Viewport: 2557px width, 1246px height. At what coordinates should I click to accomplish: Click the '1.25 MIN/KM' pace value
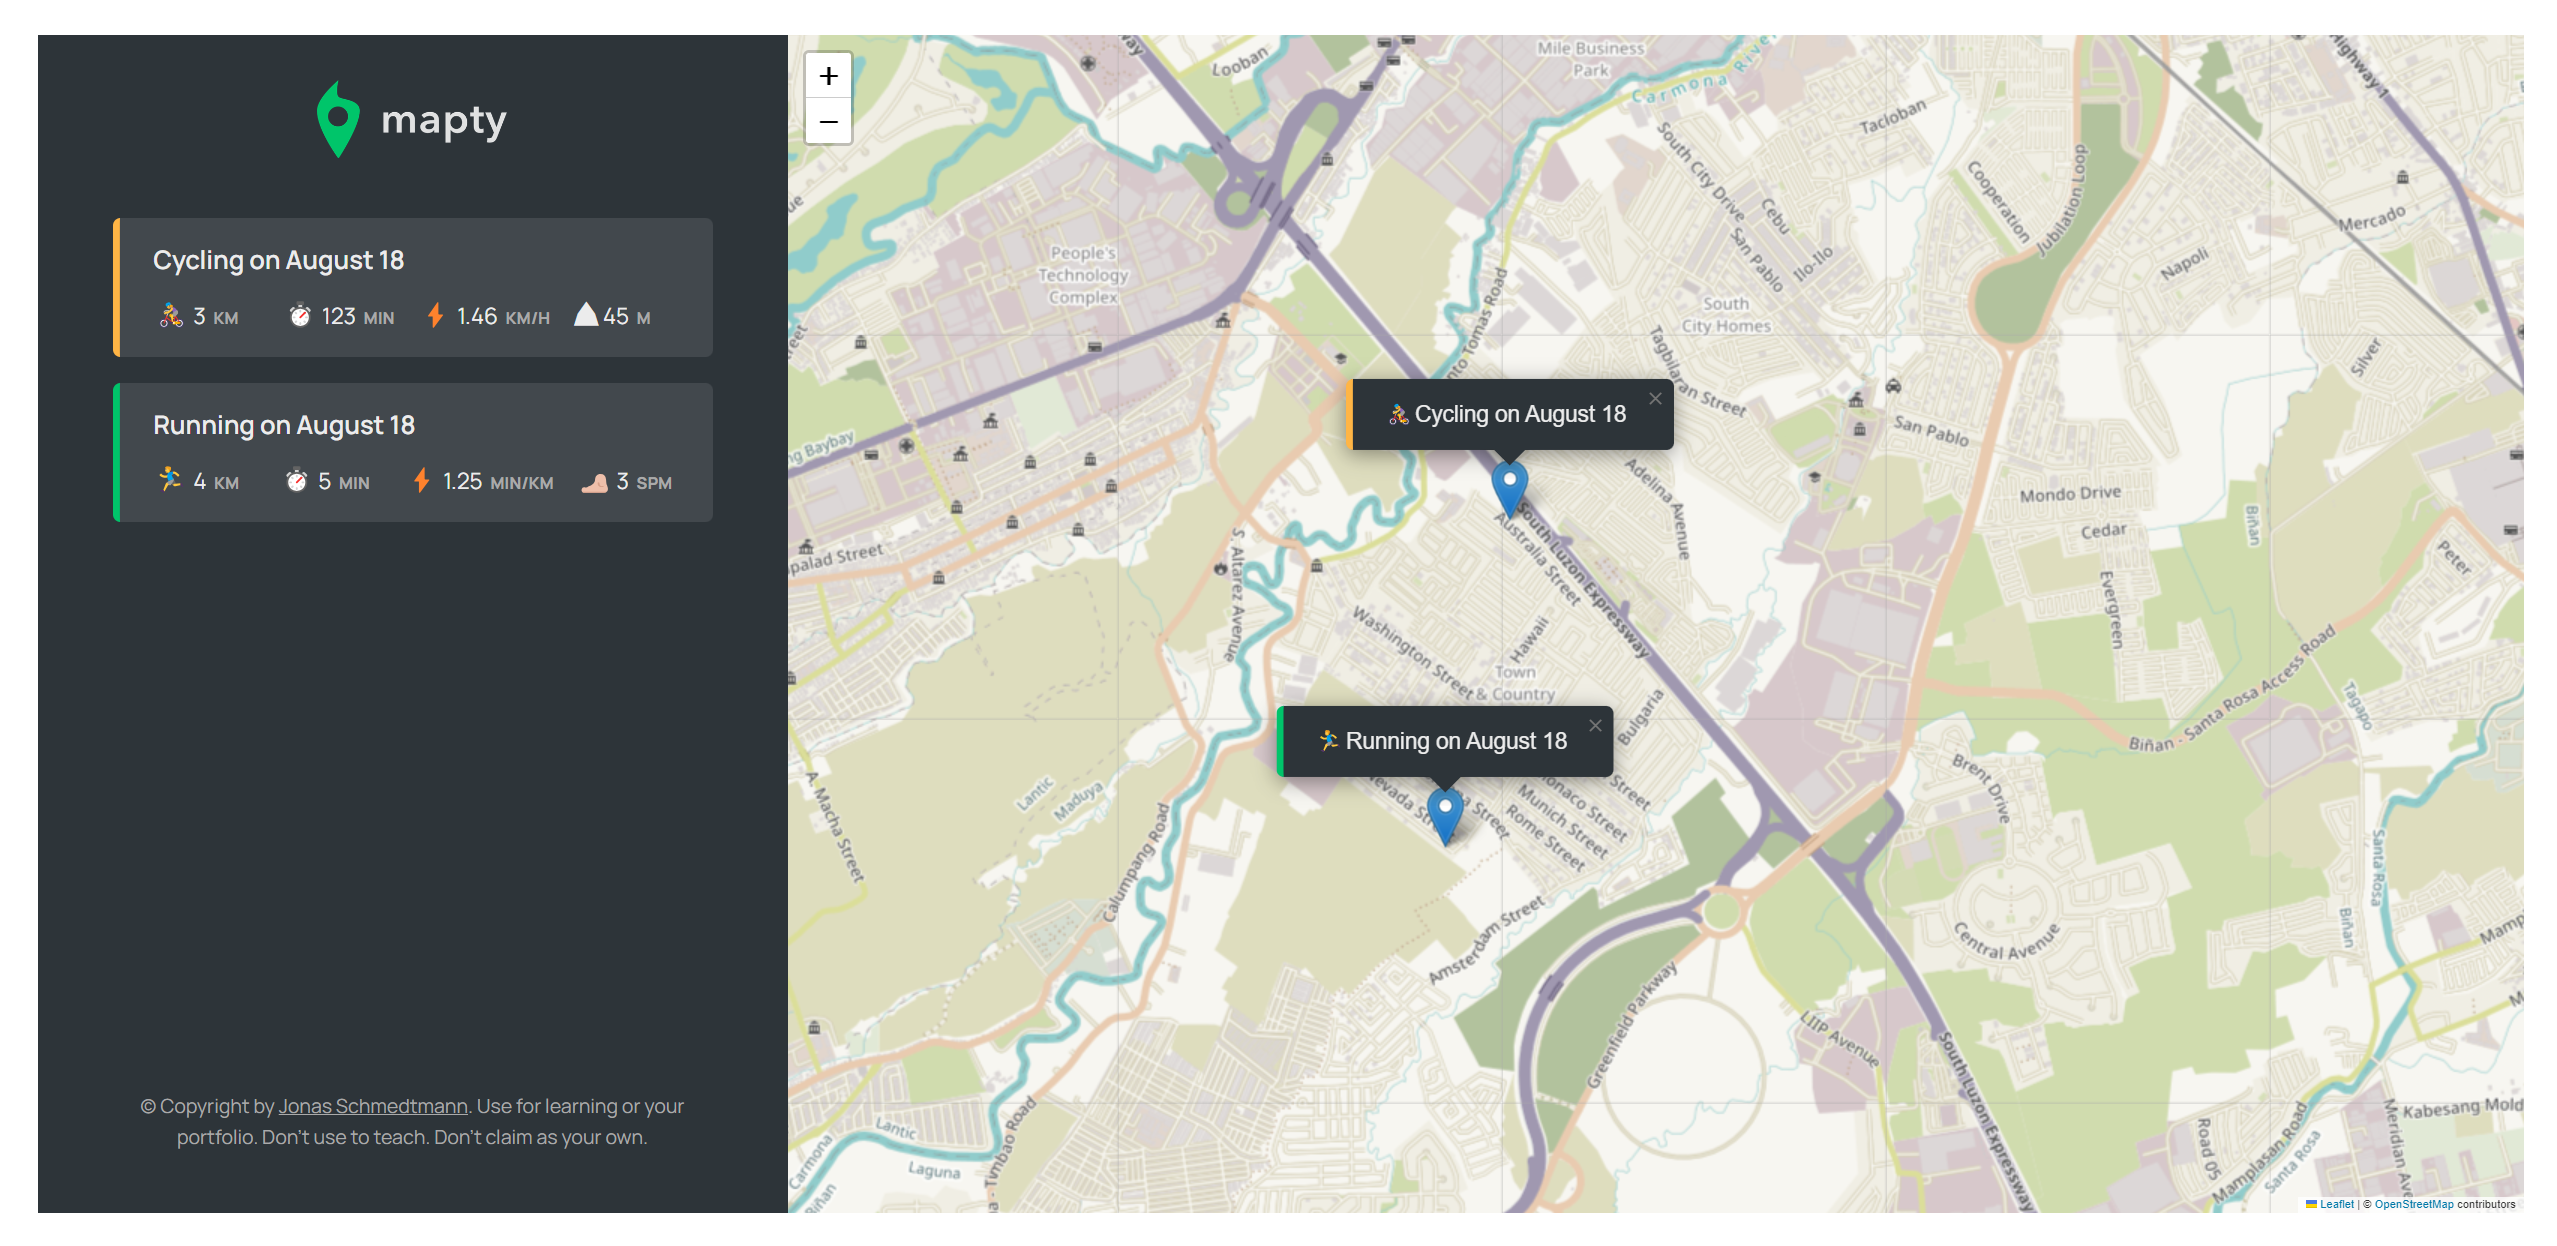click(x=497, y=482)
